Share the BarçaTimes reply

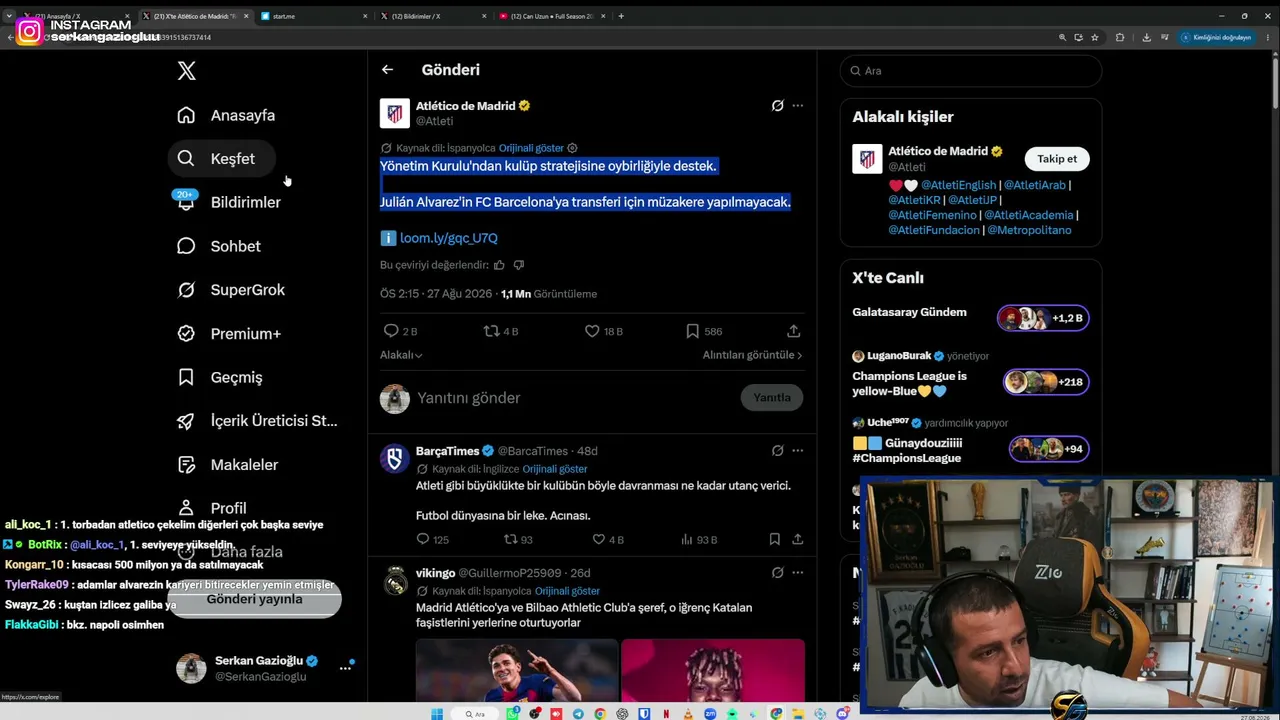[797, 539]
